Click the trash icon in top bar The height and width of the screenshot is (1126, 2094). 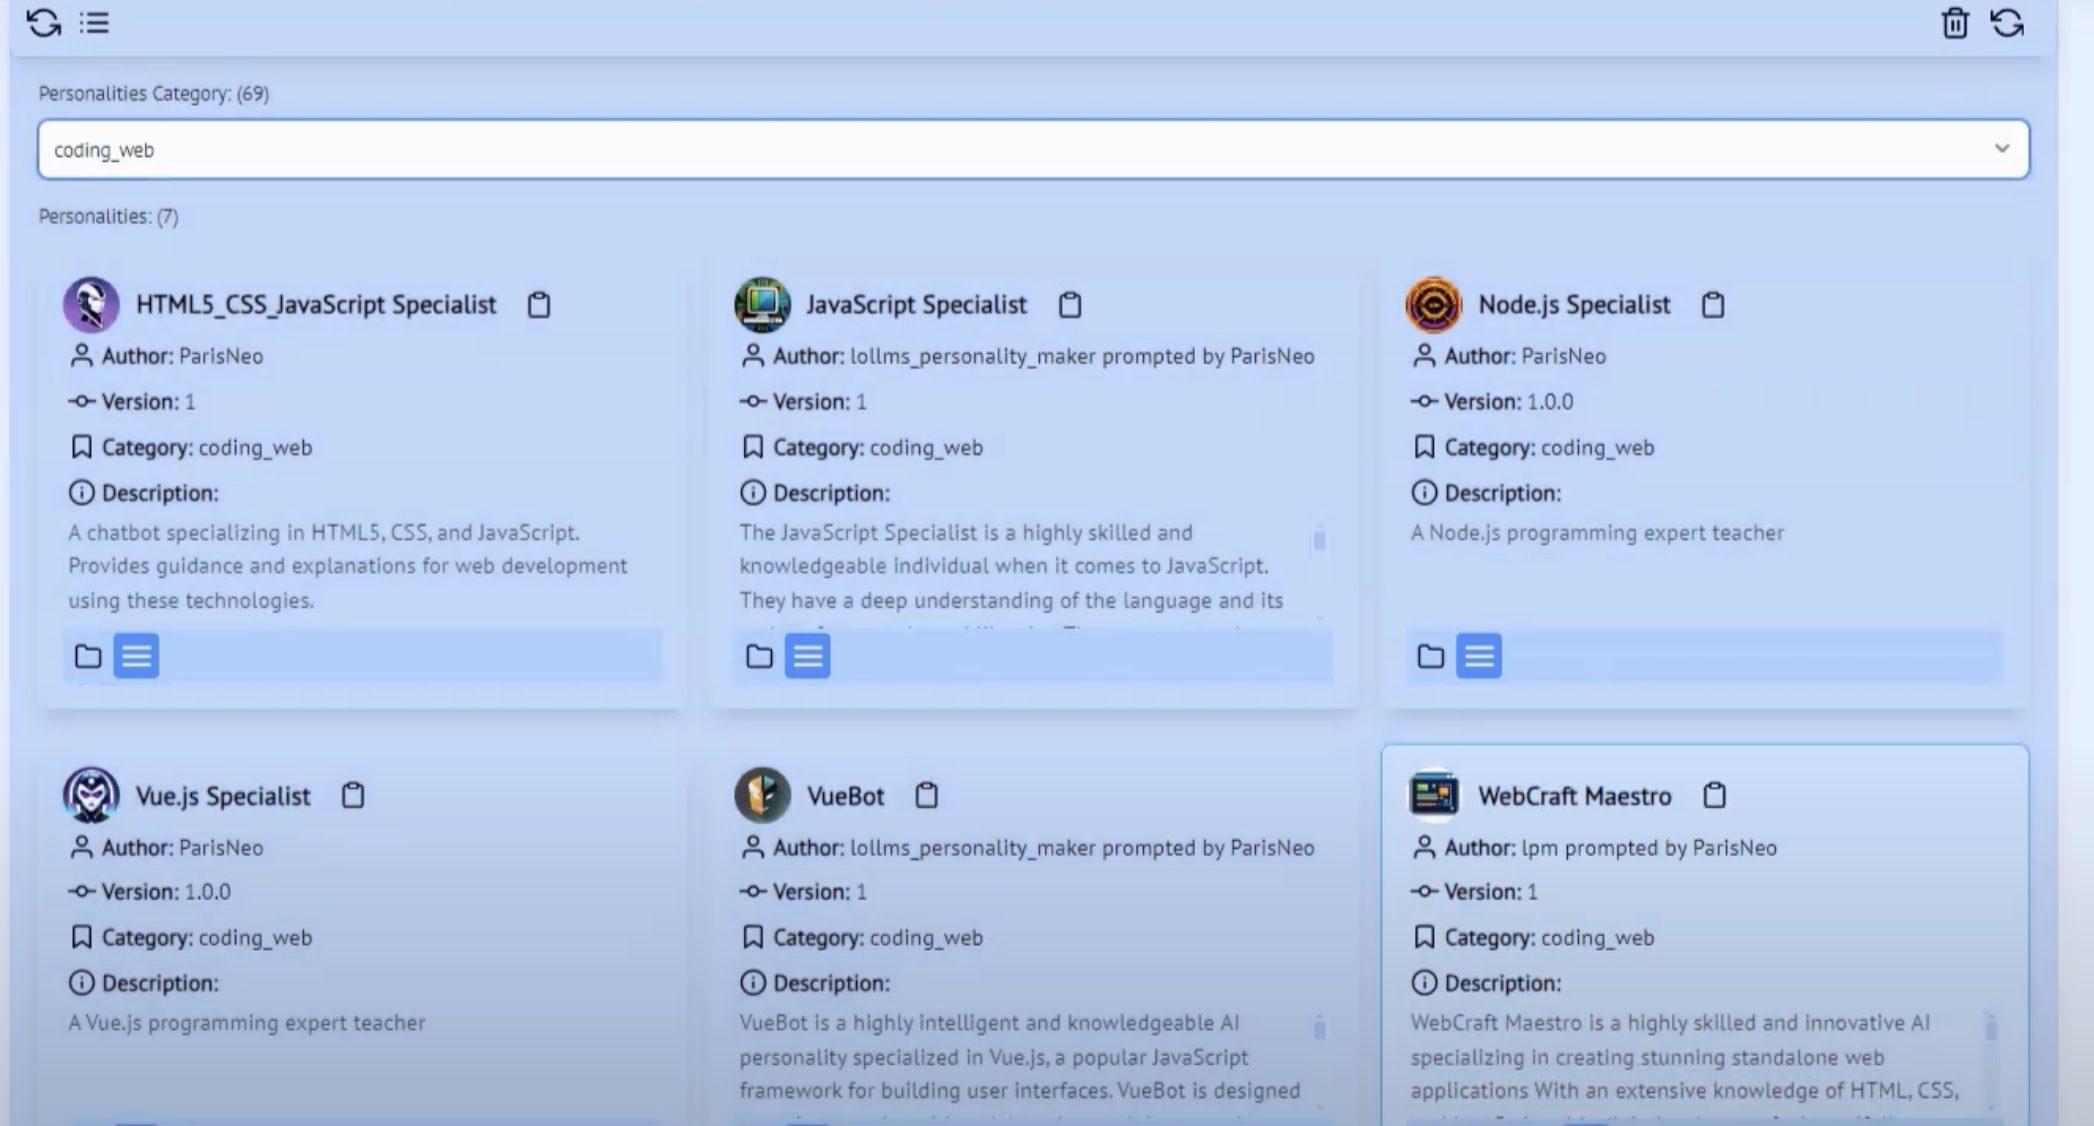[1954, 23]
